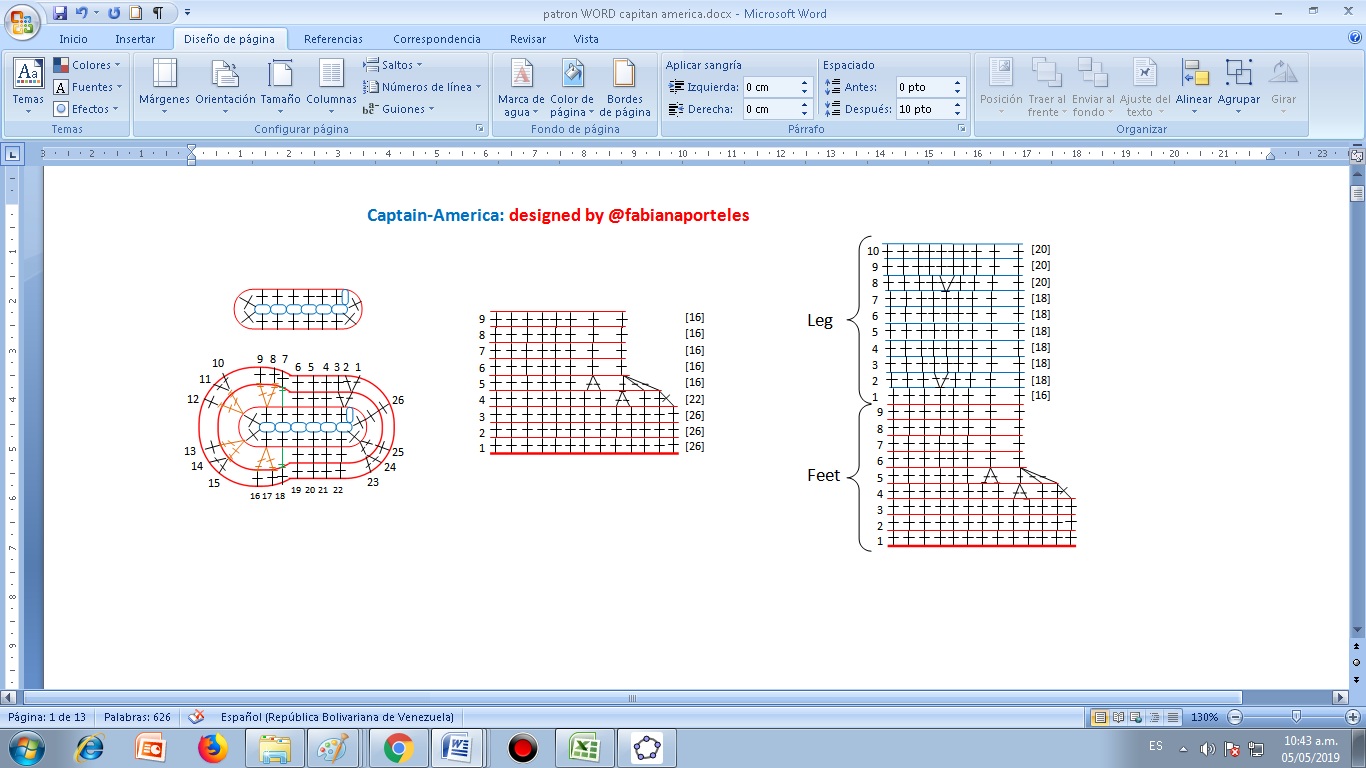The image size is (1366, 768).
Task: Select Draft view button
Action: click(x=1173, y=717)
